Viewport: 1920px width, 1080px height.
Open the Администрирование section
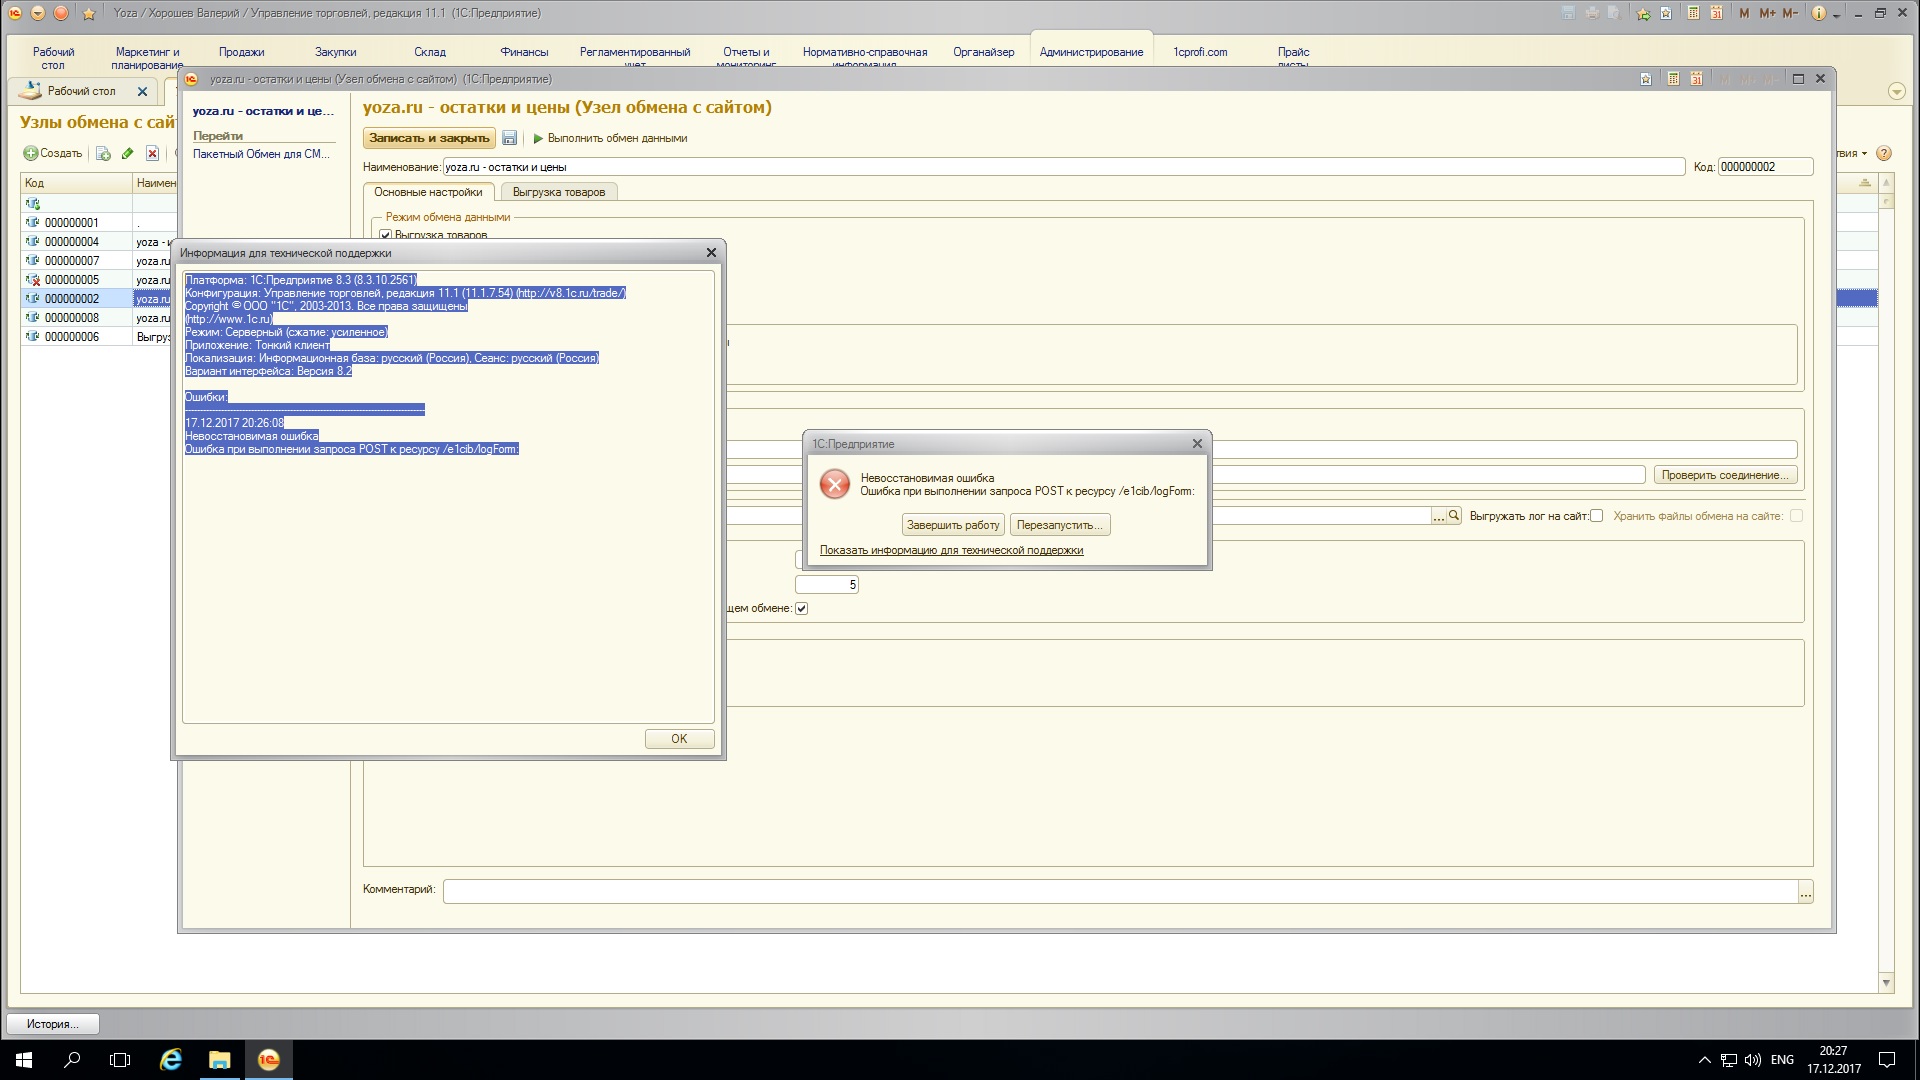click(x=1091, y=52)
